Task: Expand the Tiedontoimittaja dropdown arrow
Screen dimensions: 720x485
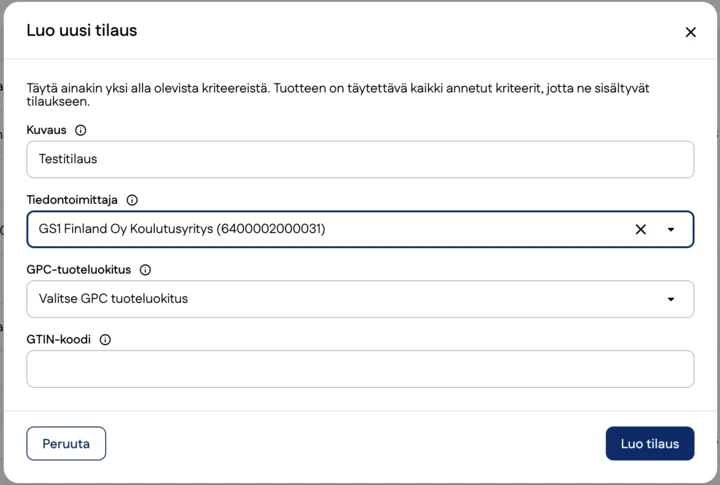Action: [x=671, y=229]
